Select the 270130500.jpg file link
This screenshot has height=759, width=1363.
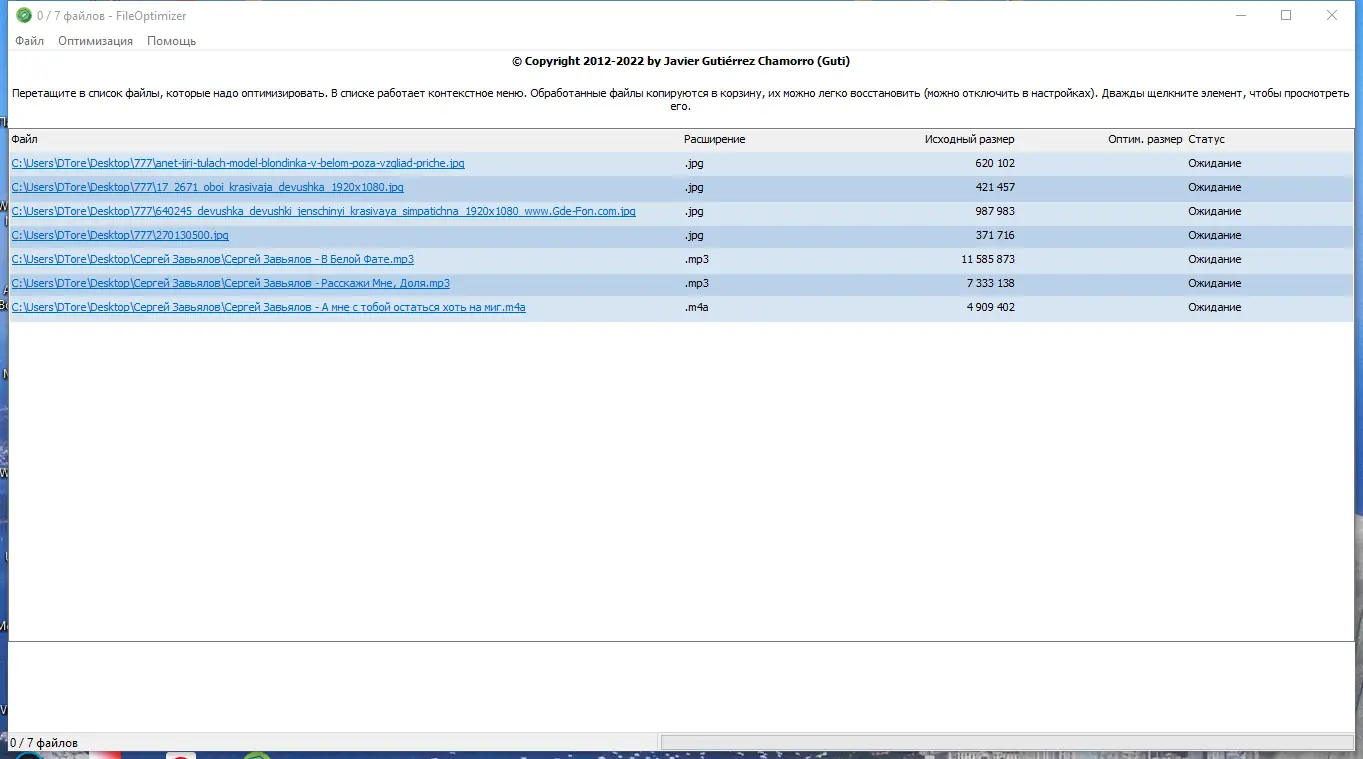(x=120, y=235)
